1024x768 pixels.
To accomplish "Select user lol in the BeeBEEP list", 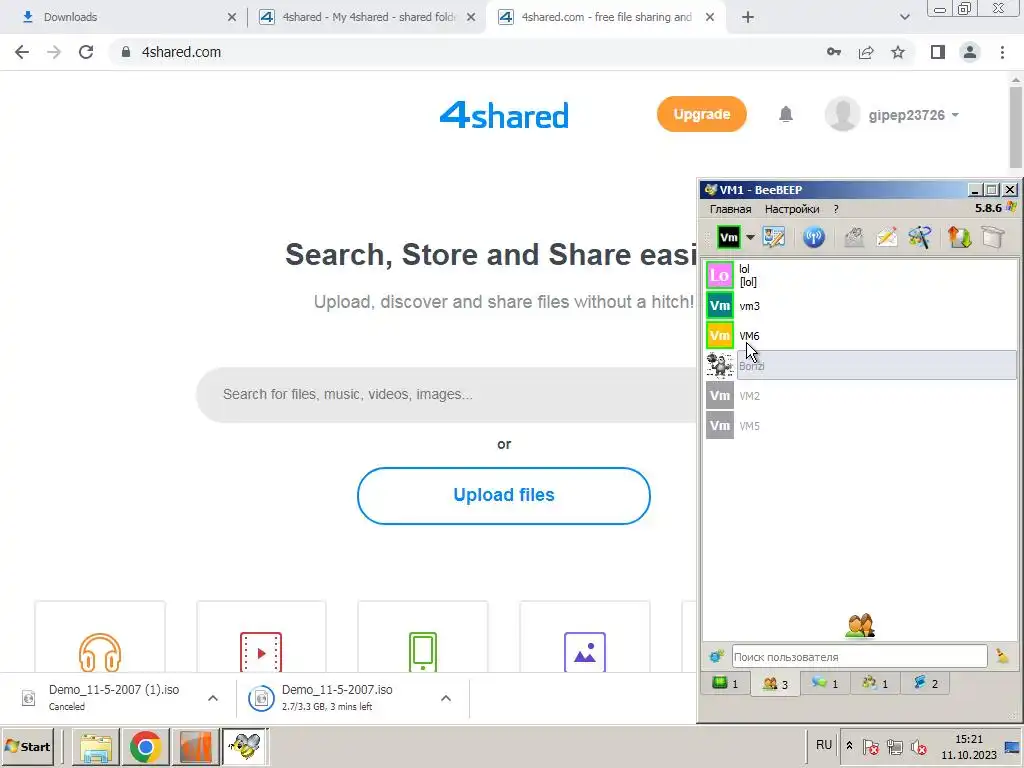I will click(x=861, y=275).
